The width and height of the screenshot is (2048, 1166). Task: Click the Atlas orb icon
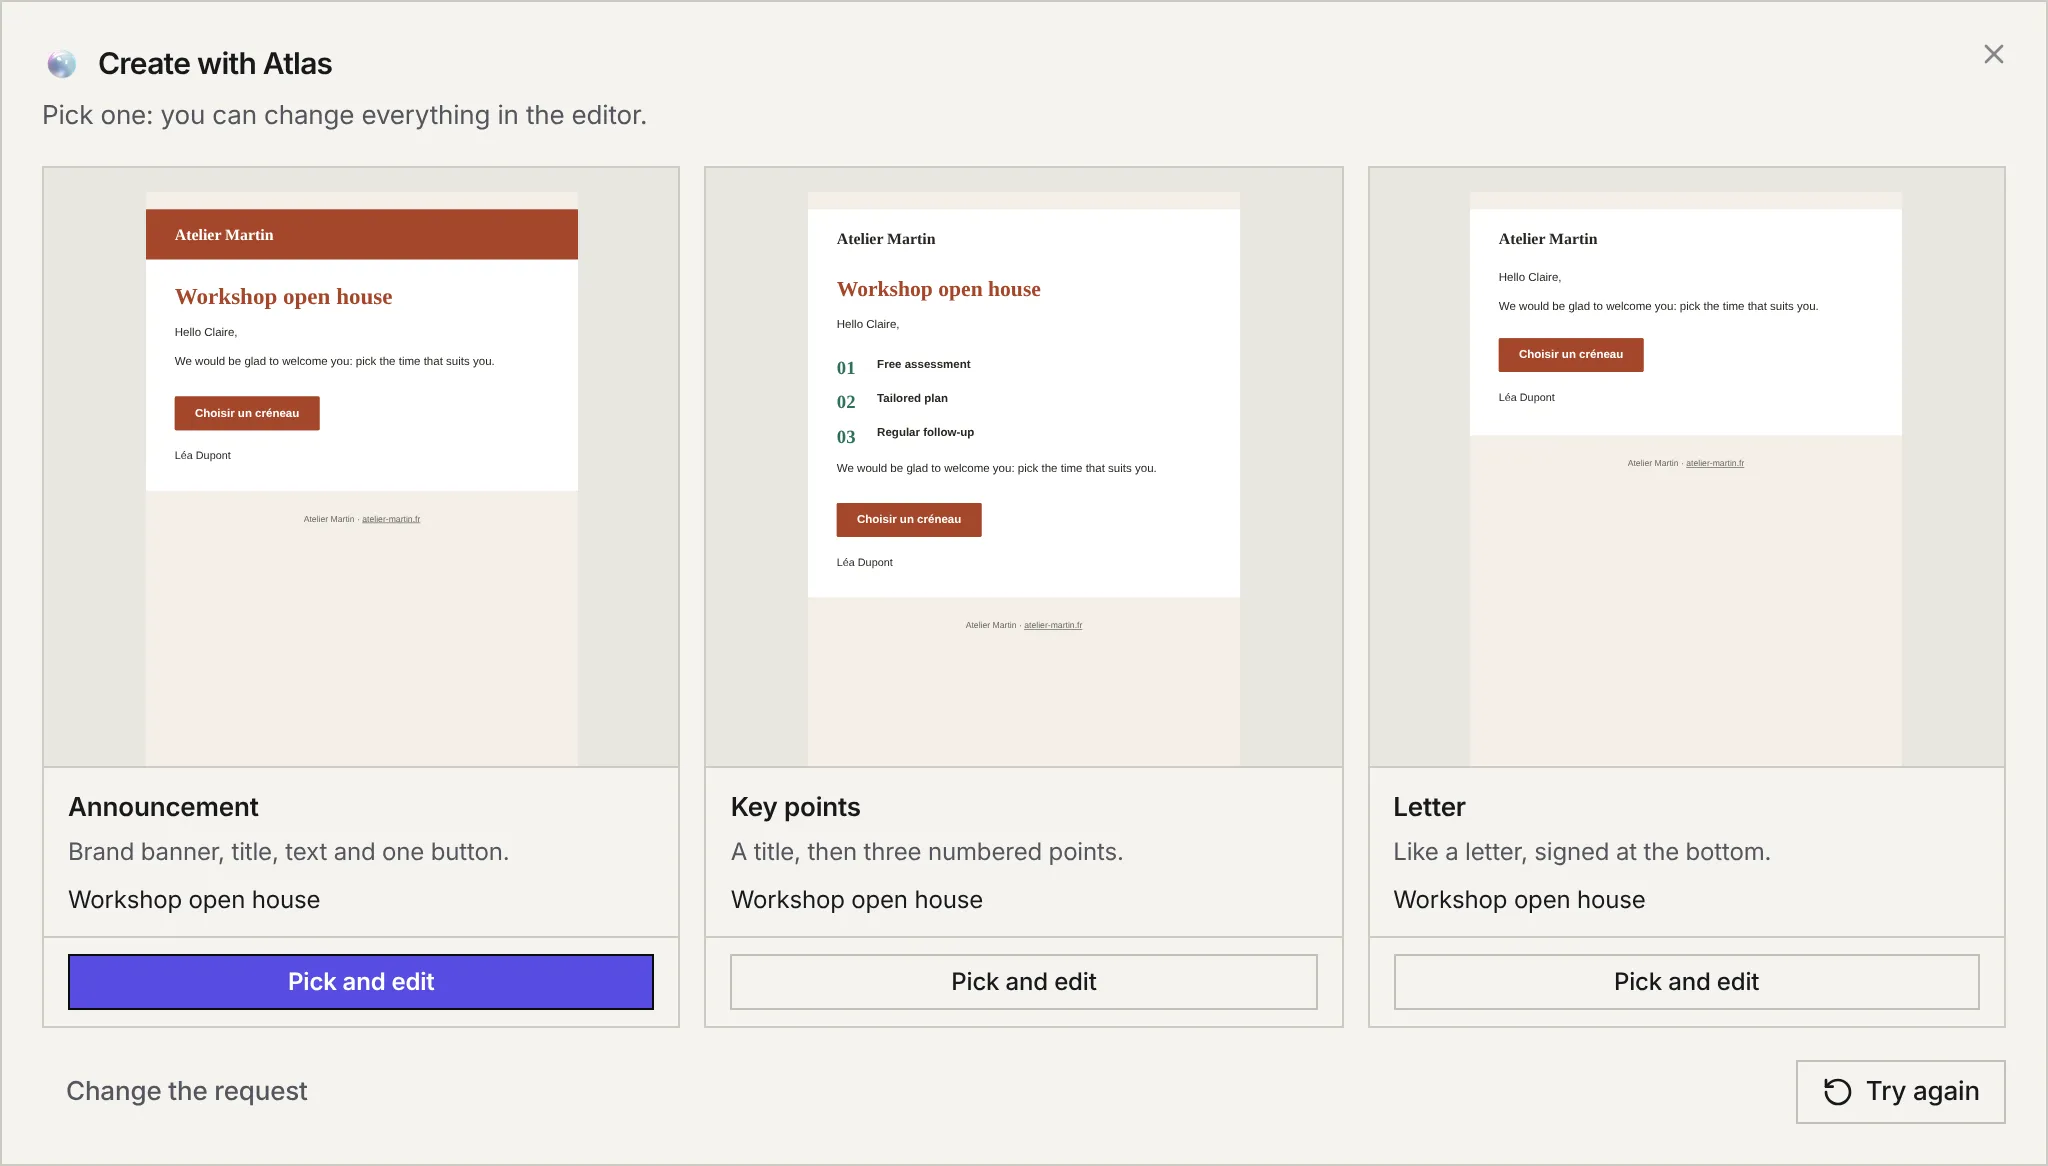point(62,64)
